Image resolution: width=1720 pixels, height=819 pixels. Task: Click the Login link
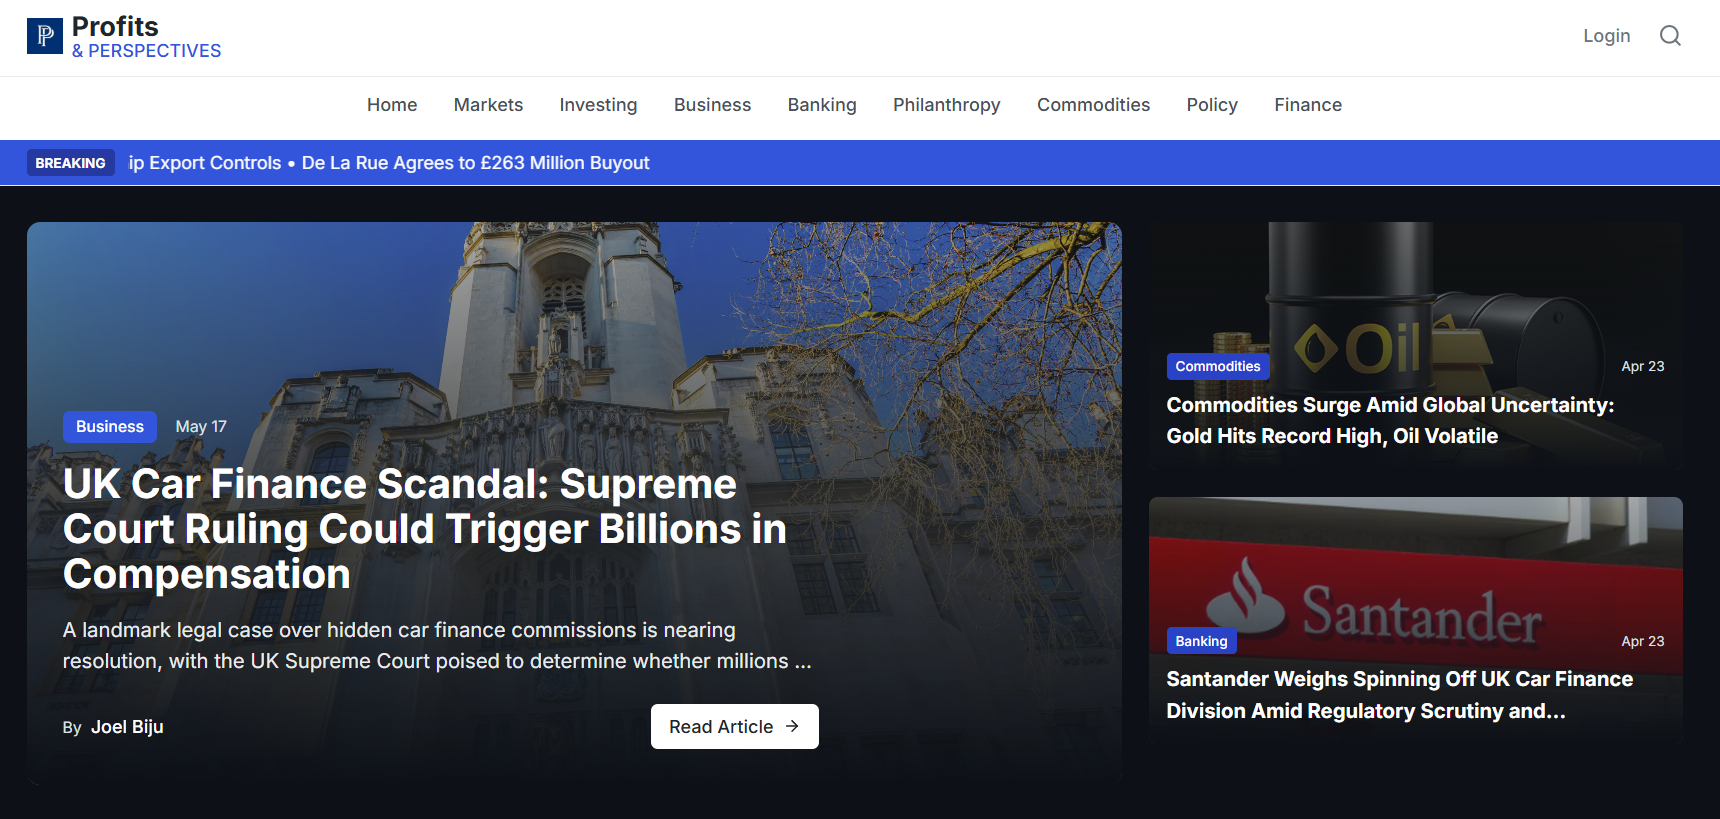tap(1606, 36)
